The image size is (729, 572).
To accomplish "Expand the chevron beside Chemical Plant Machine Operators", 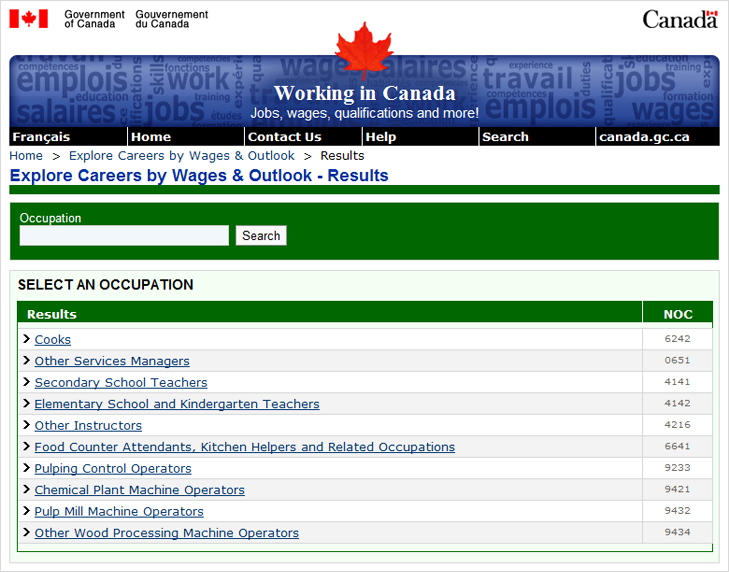I will click(27, 489).
